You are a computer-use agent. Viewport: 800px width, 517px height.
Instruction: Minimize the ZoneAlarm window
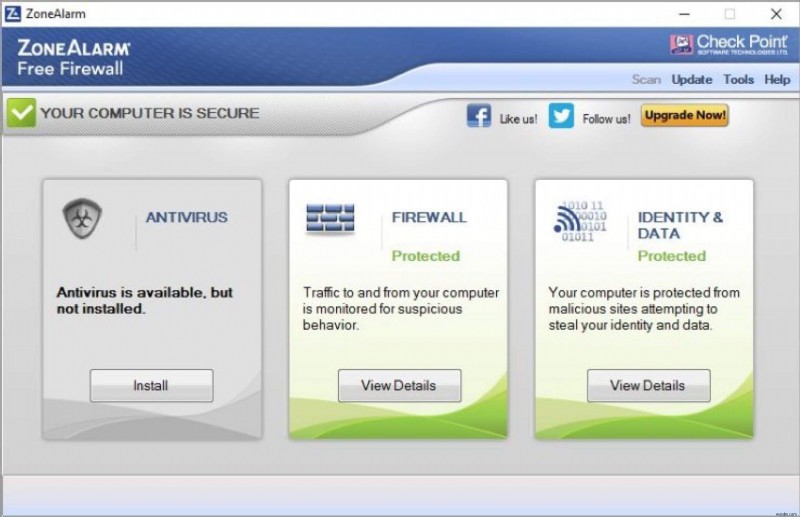pyautogui.click(x=684, y=14)
